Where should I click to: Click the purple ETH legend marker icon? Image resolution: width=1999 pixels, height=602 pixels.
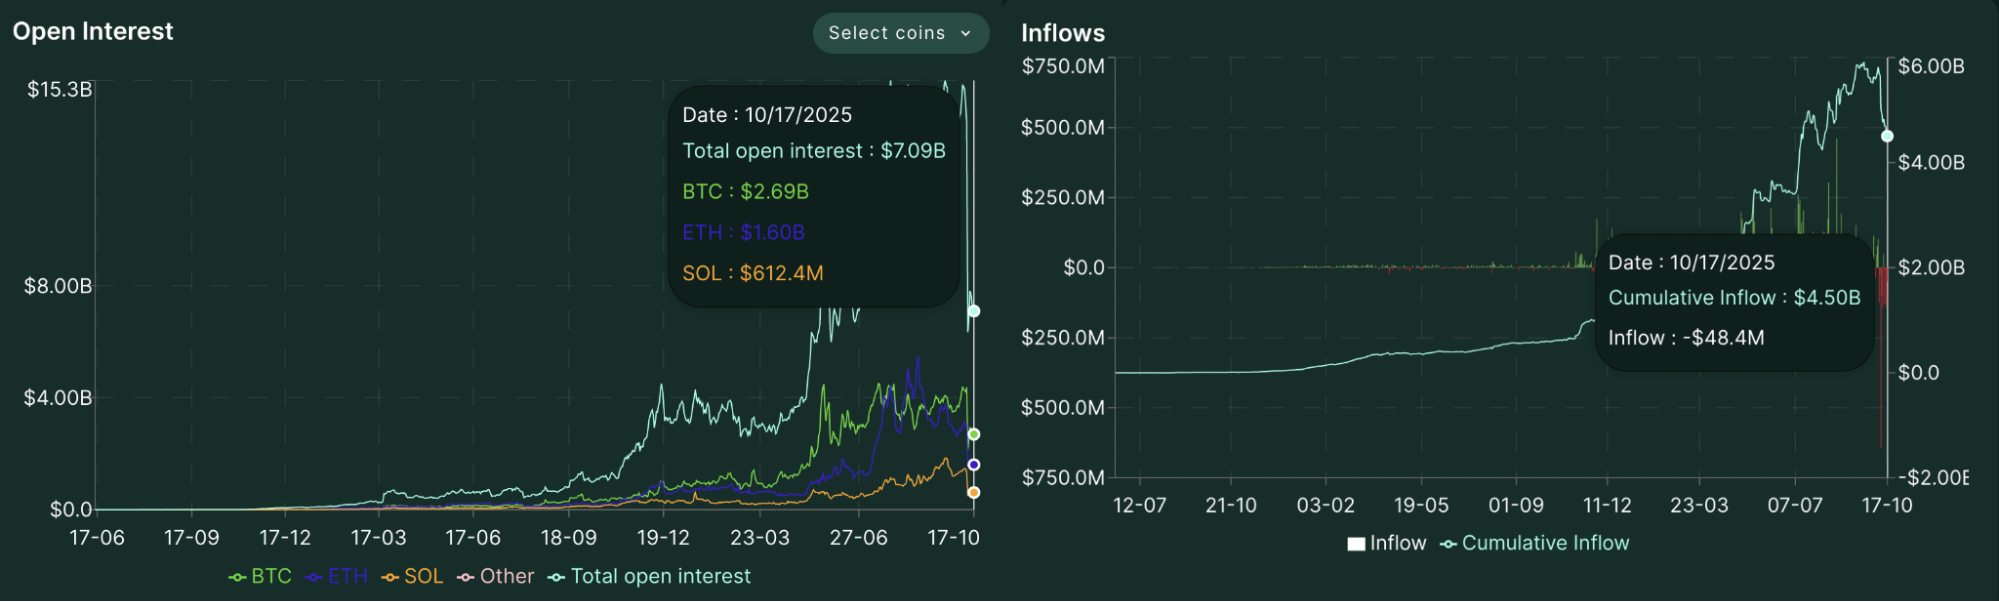311,576
